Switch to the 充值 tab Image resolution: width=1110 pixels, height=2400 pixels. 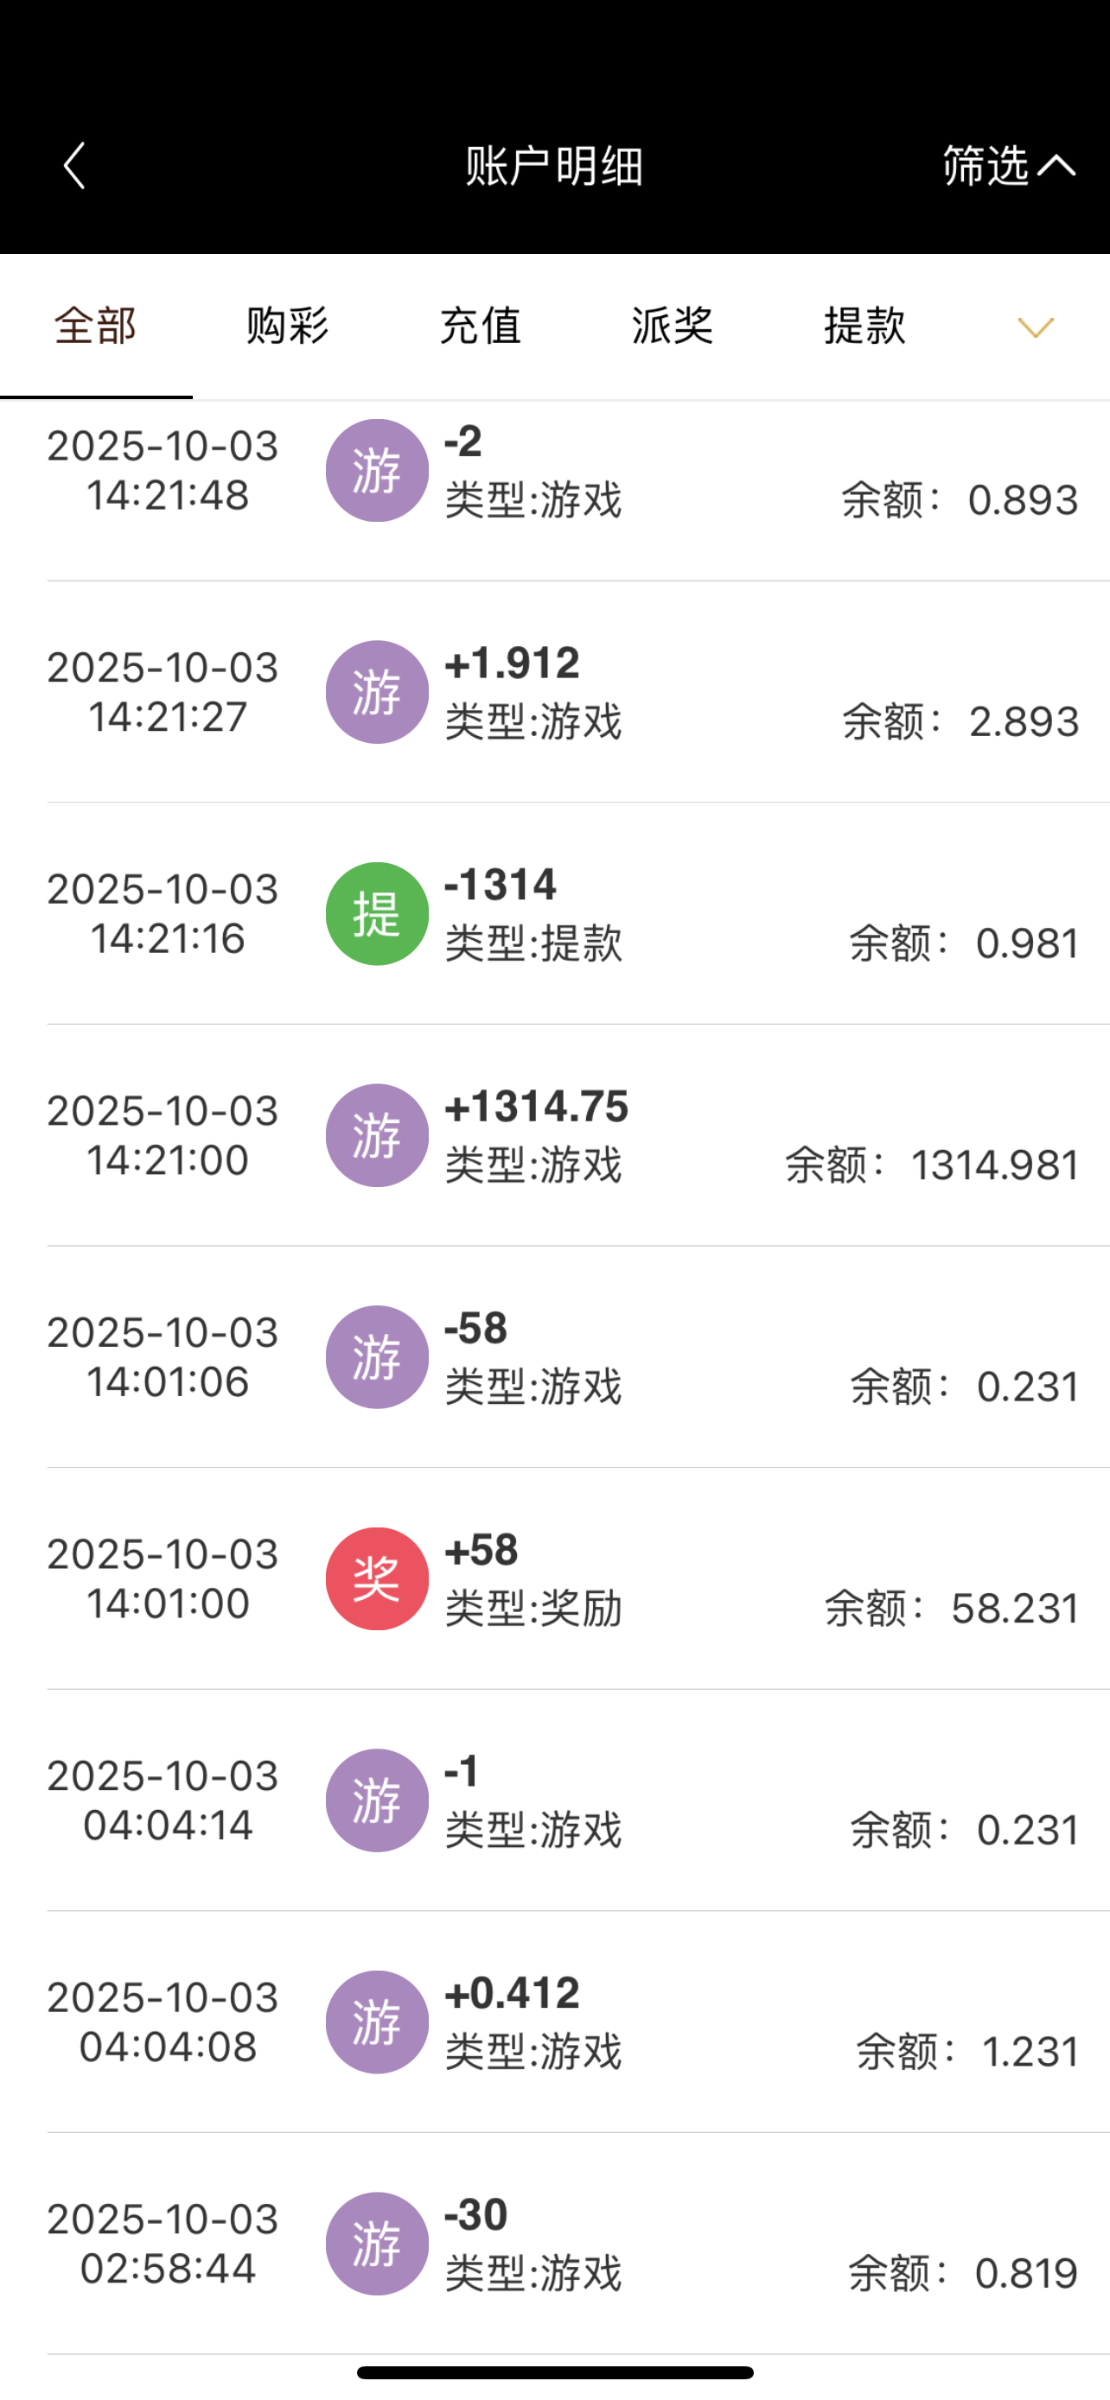[480, 326]
